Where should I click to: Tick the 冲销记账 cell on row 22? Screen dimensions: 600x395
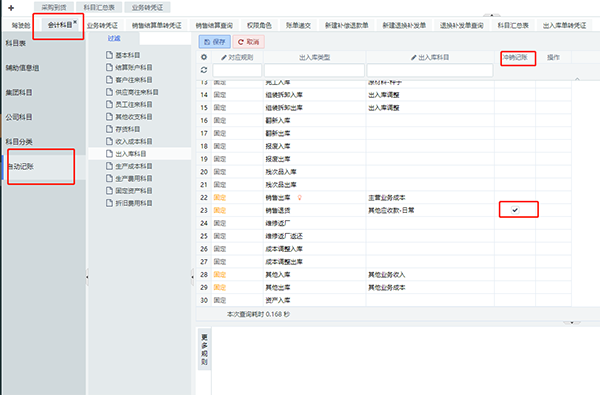[x=515, y=198]
